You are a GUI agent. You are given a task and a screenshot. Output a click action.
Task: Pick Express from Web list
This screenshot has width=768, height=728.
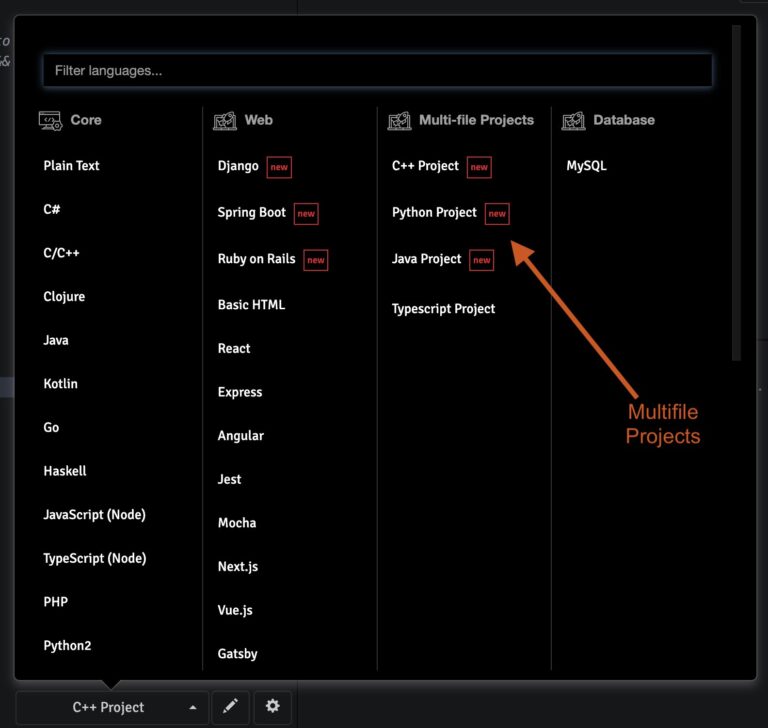(240, 392)
